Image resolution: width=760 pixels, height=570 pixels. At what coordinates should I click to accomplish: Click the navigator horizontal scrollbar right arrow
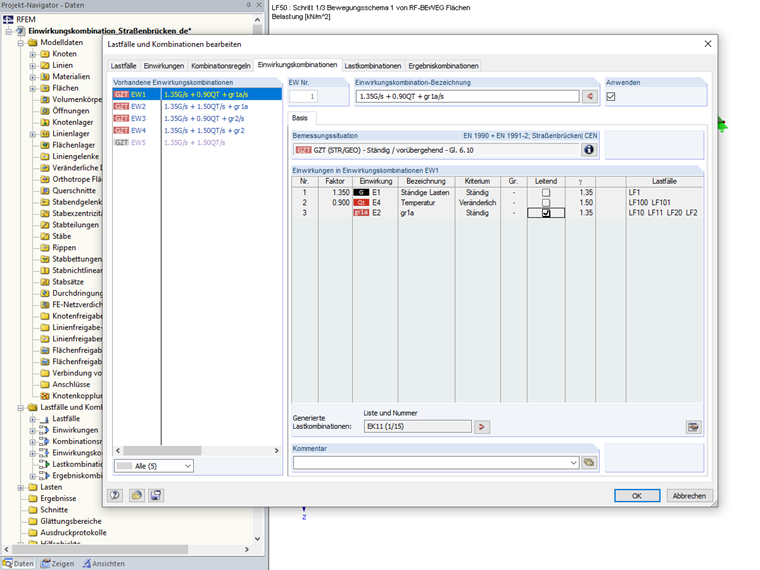coord(247,550)
